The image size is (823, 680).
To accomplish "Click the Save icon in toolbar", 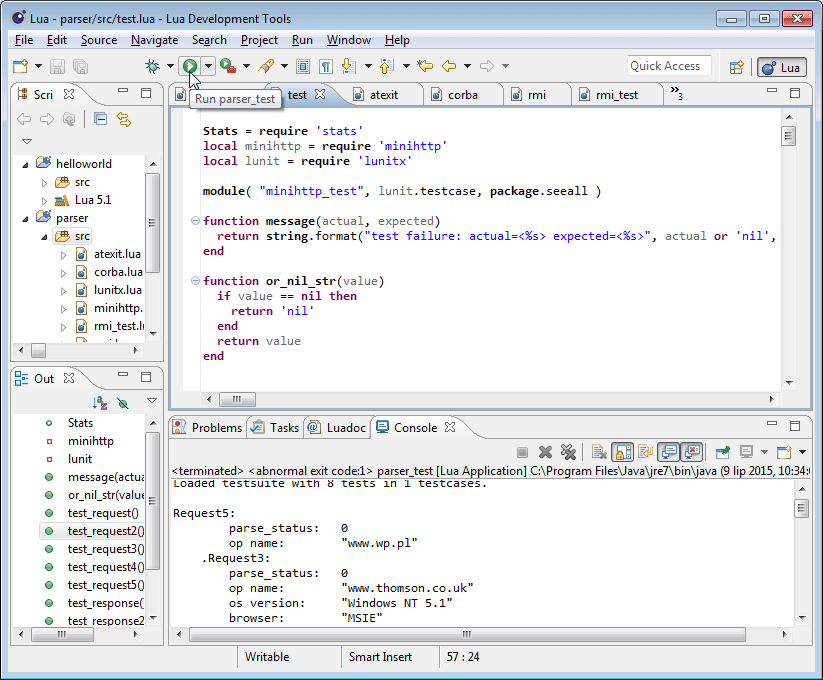I will 57,66.
